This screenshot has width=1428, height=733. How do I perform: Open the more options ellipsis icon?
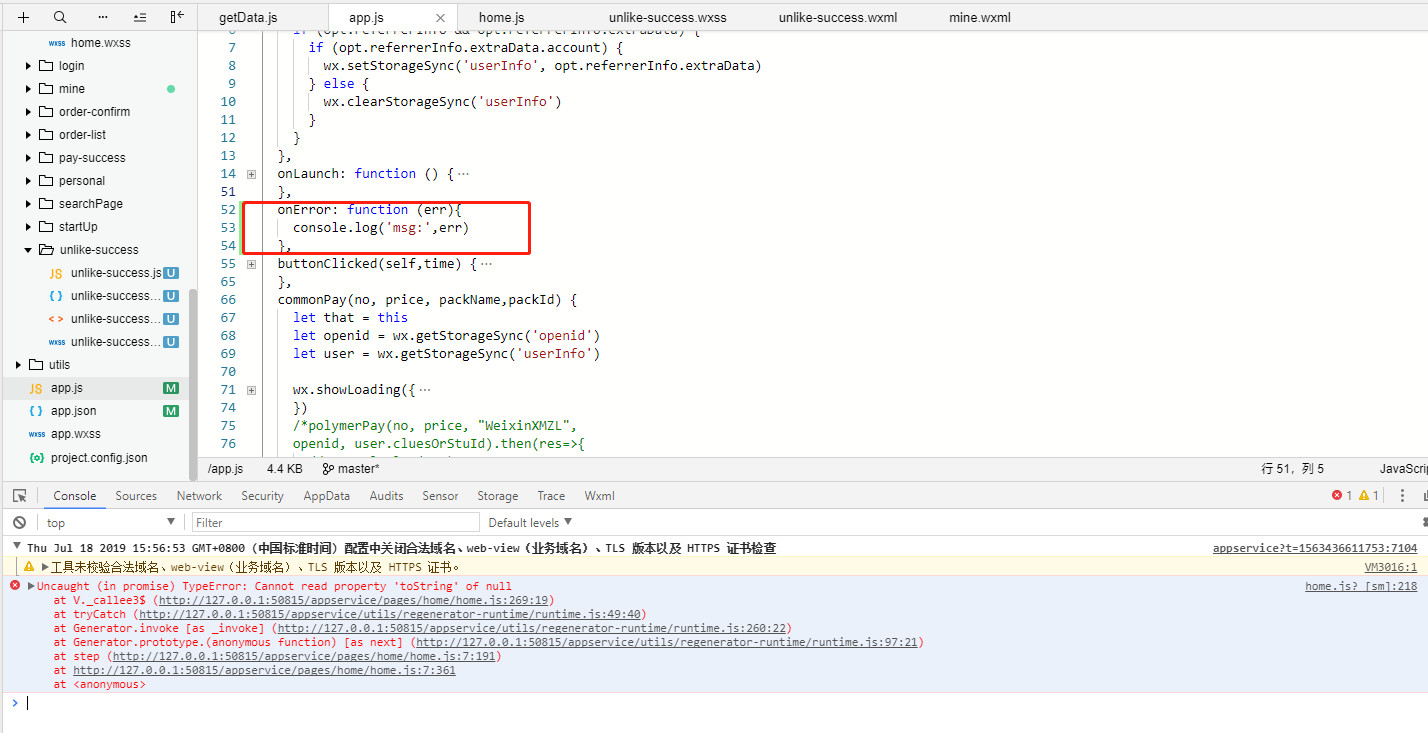103,17
